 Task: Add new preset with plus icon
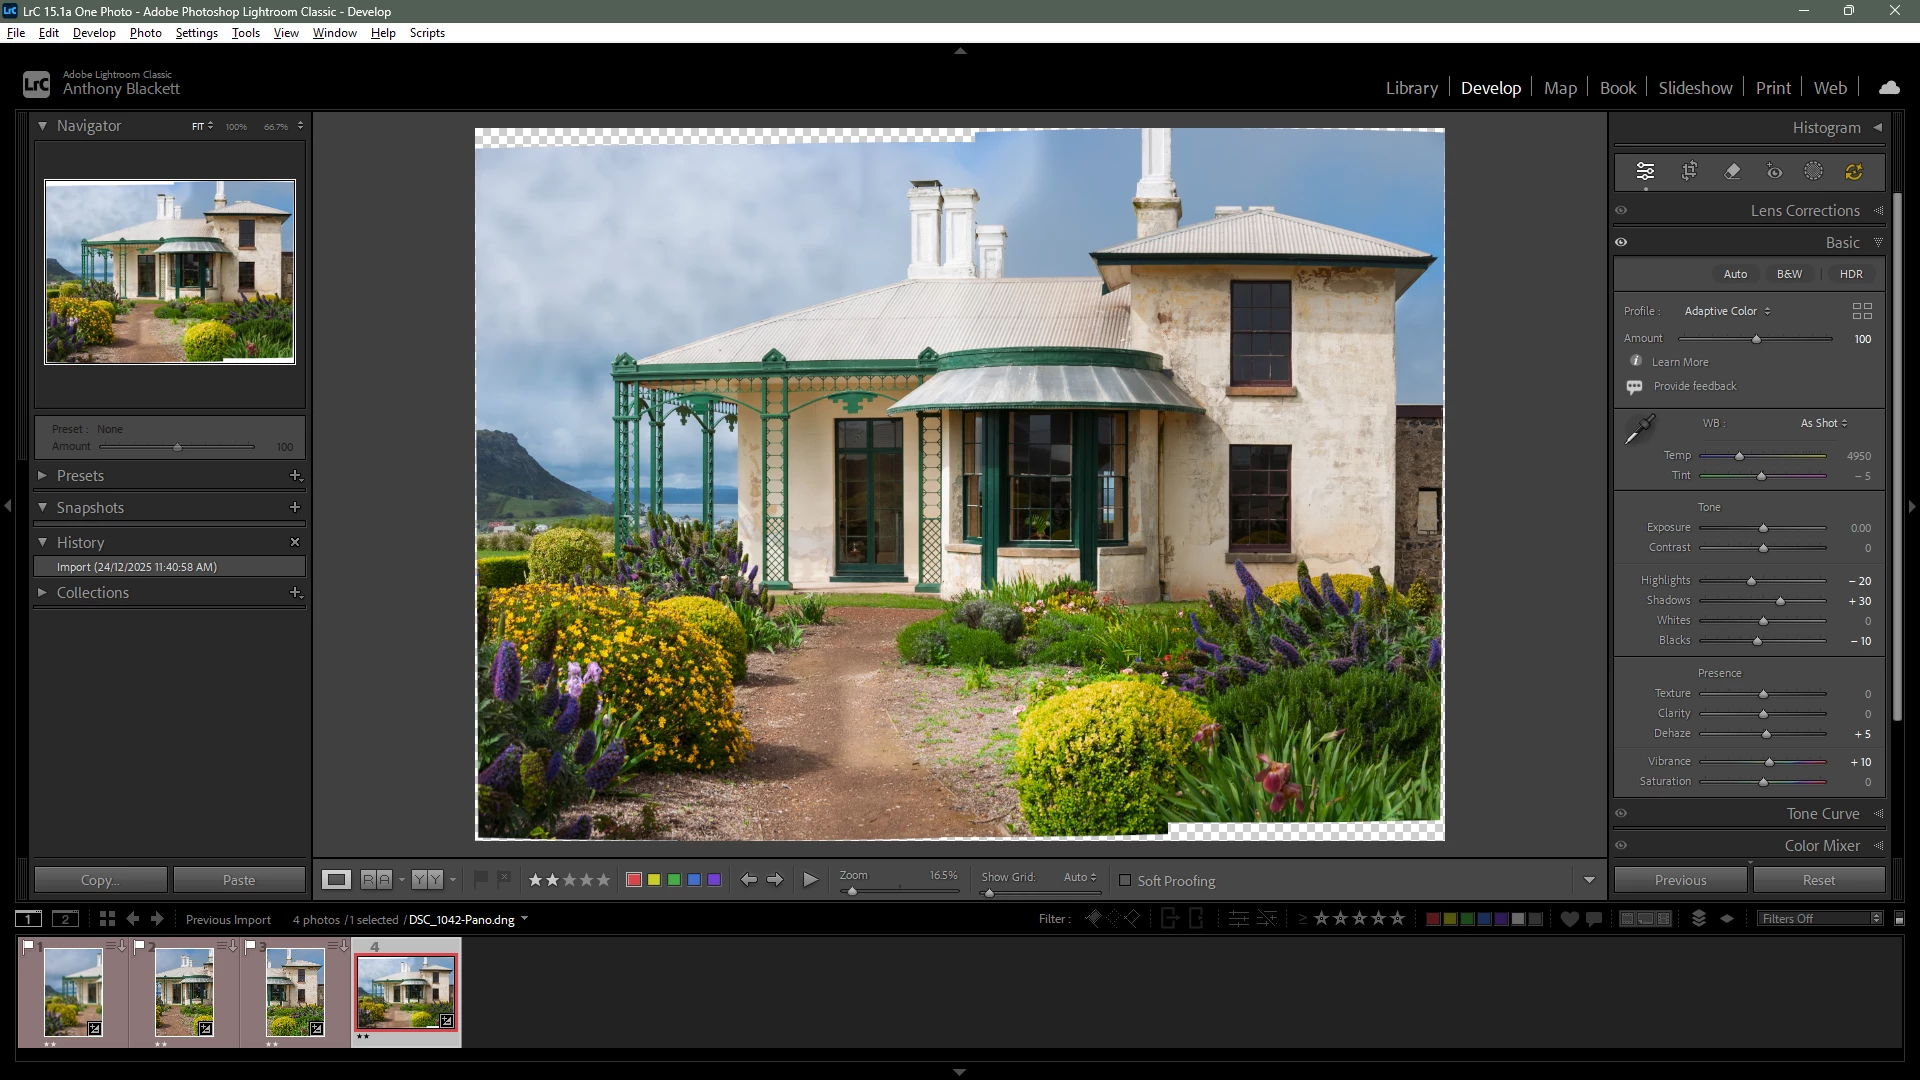click(x=295, y=476)
